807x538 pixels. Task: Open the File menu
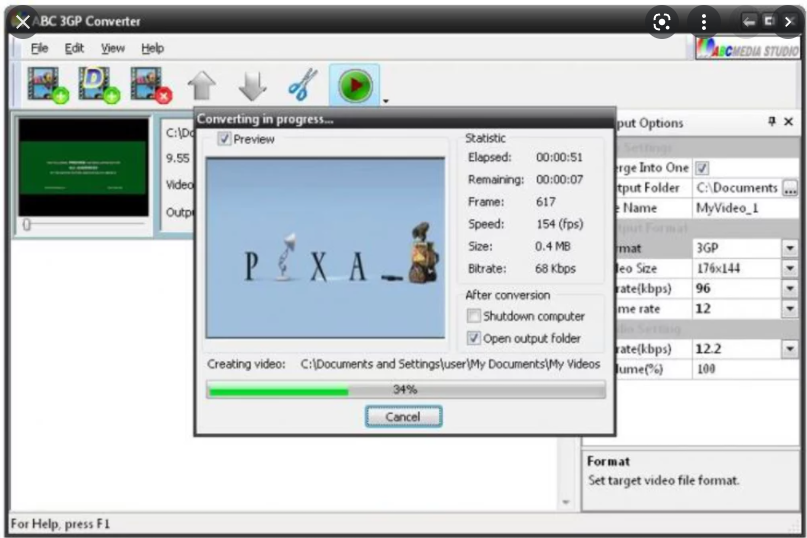[x=39, y=48]
